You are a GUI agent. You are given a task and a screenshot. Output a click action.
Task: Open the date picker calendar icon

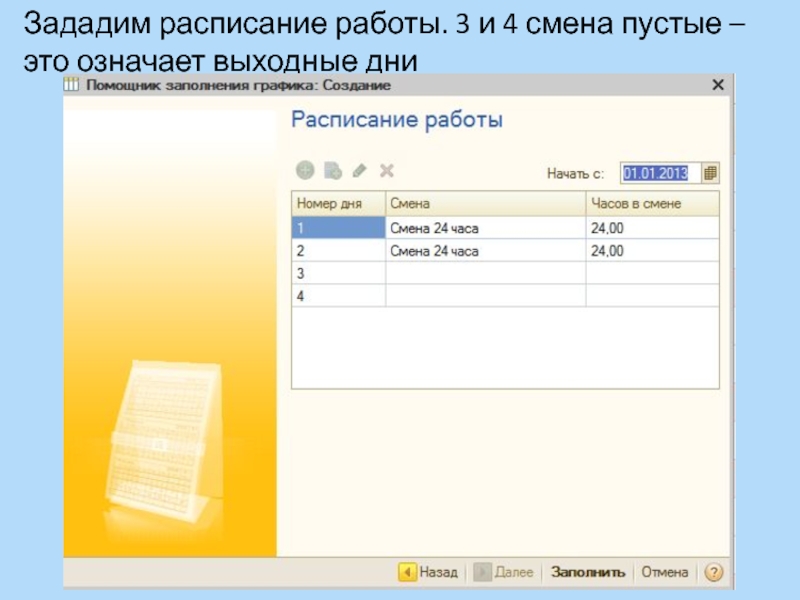(x=710, y=173)
